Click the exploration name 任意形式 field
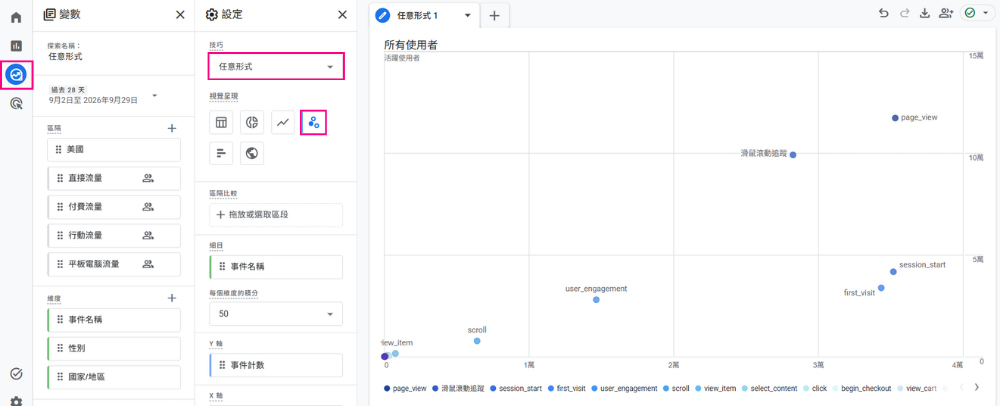Screen dimensions: 1000x406 point(65,57)
